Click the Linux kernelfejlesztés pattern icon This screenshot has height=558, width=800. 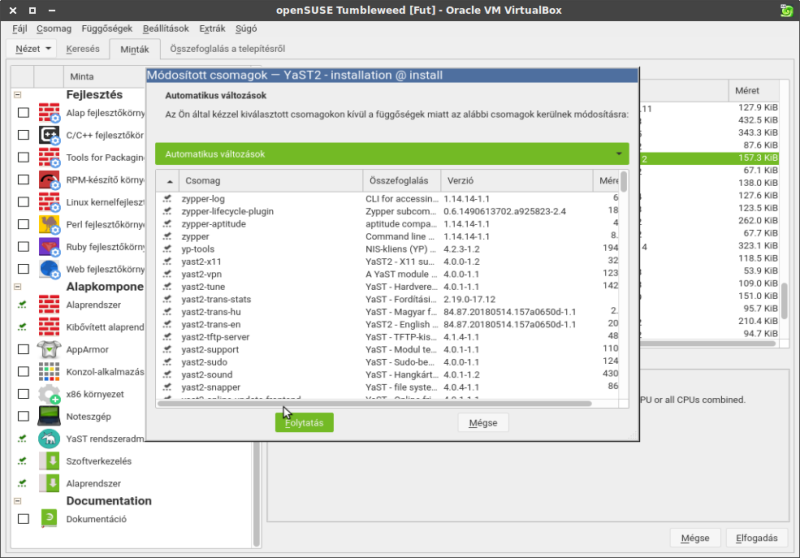click(49, 202)
